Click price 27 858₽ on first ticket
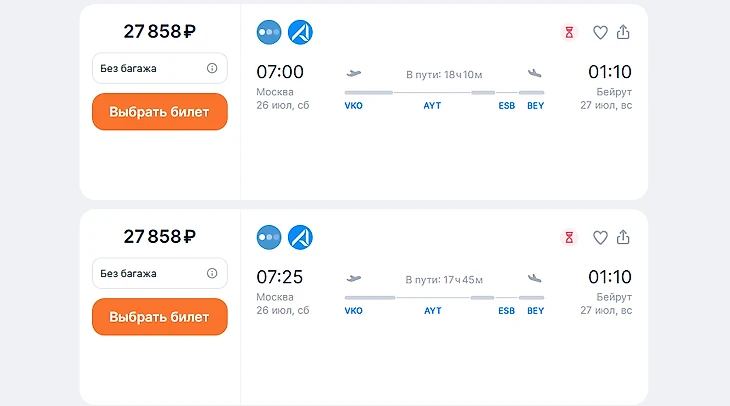This screenshot has height=406, width=730. (x=159, y=31)
